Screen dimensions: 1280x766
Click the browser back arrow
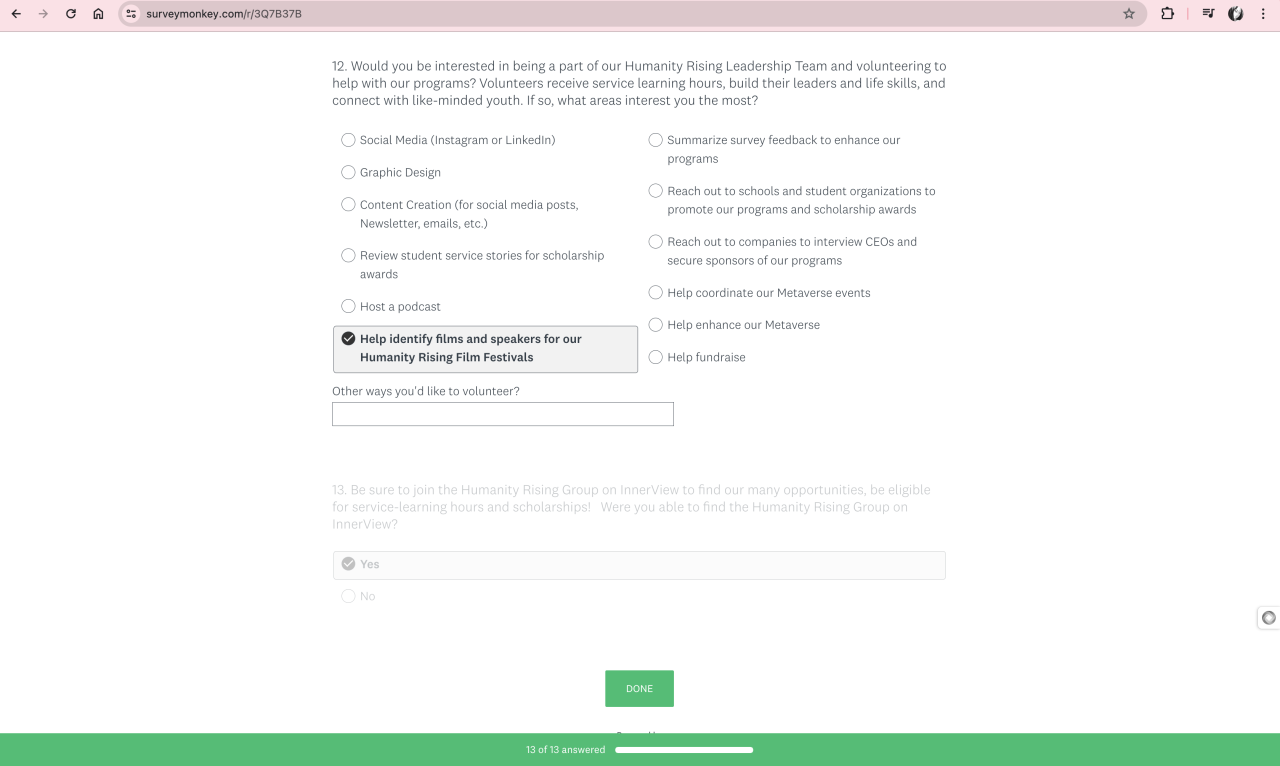16,14
